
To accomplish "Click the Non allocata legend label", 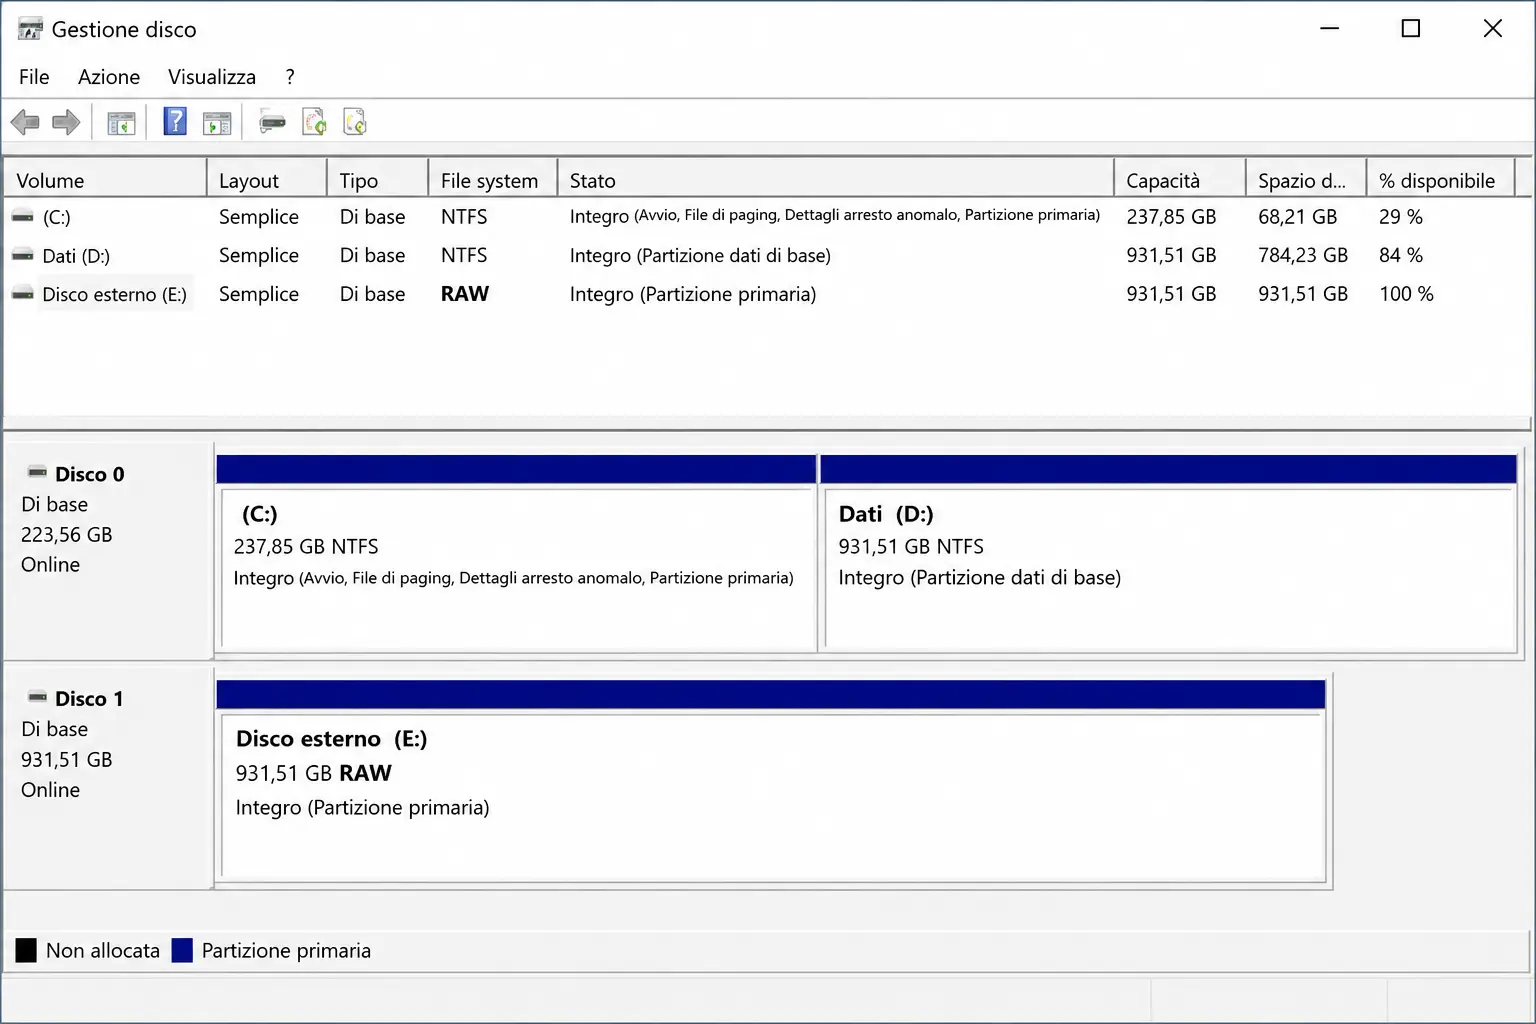I will pyautogui.click(x=103, y=951).
